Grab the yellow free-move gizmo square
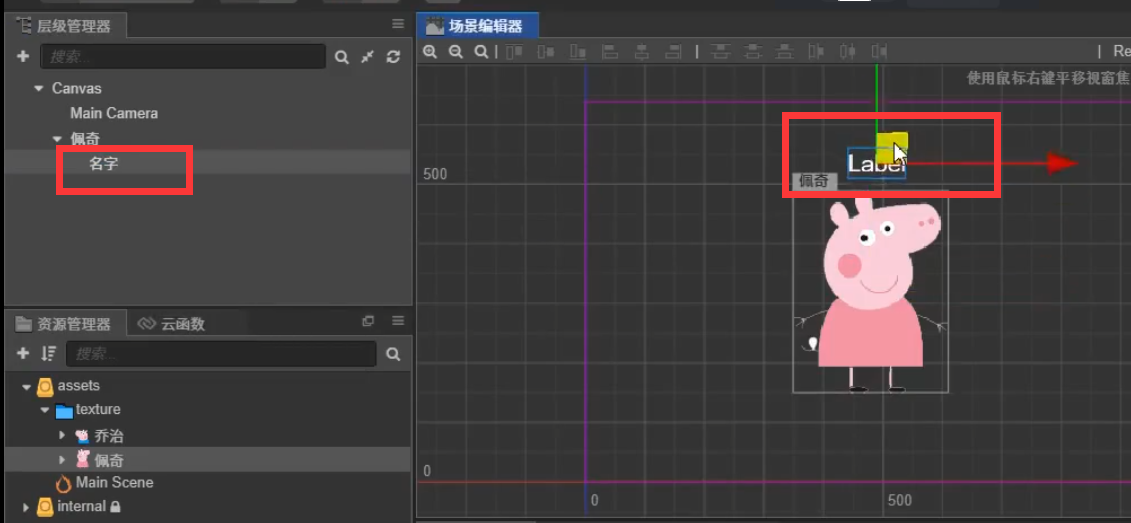Viewport: 1131px width, 523px height. tap(890, 146)
